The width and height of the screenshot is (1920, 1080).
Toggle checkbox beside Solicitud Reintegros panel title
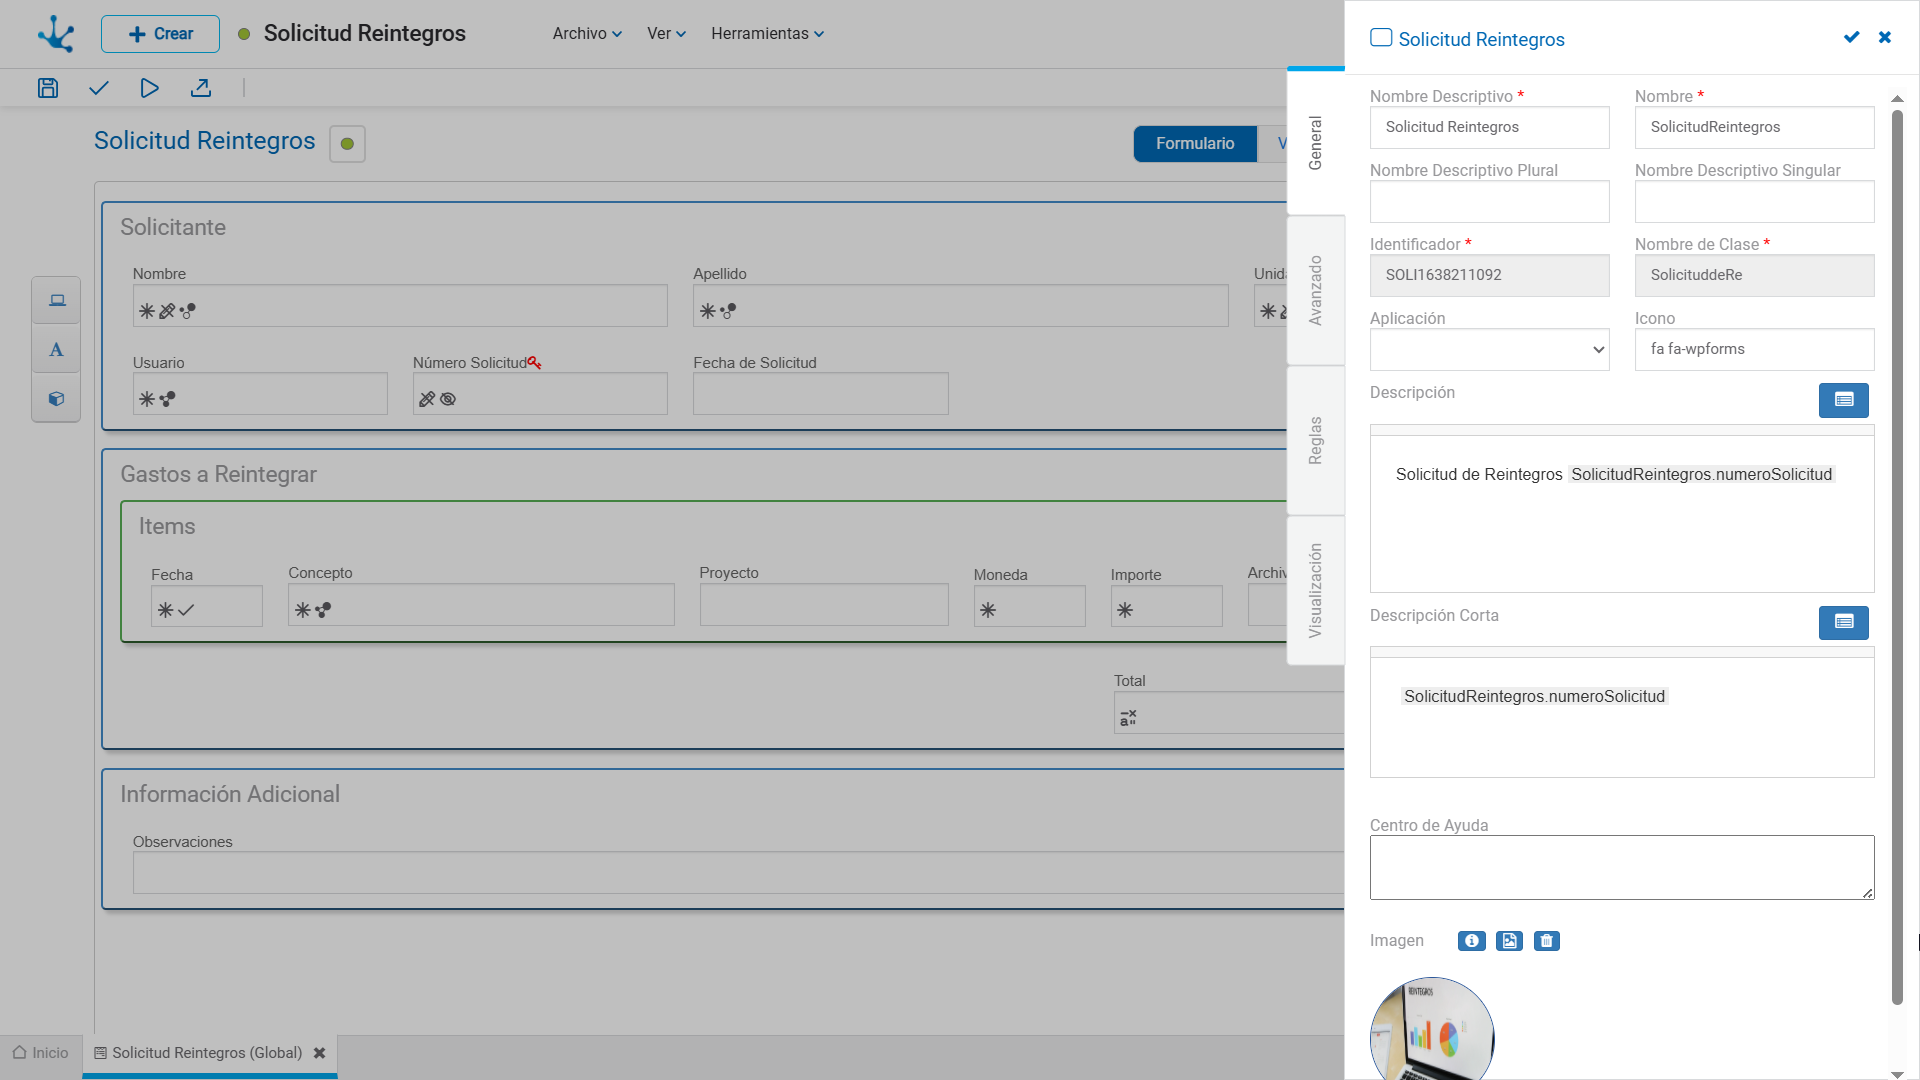pos(1381,38)
